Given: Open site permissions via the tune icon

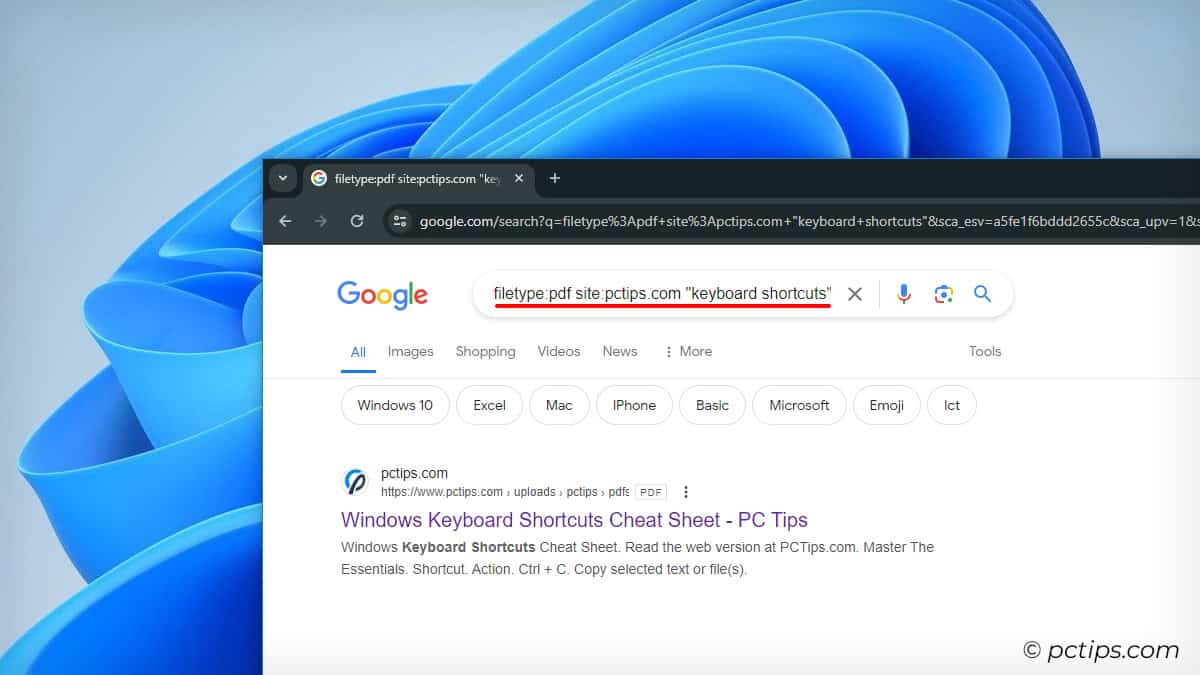Looking at the screenshot, I should pos(399,221).
